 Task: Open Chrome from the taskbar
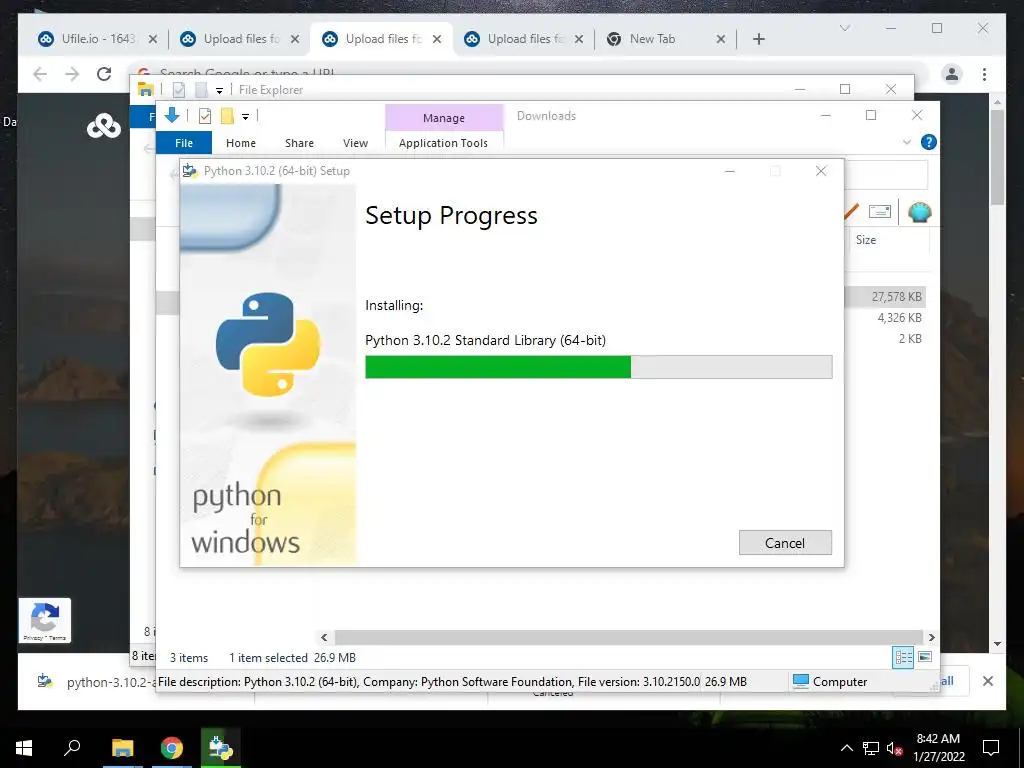tap(172, 748)
